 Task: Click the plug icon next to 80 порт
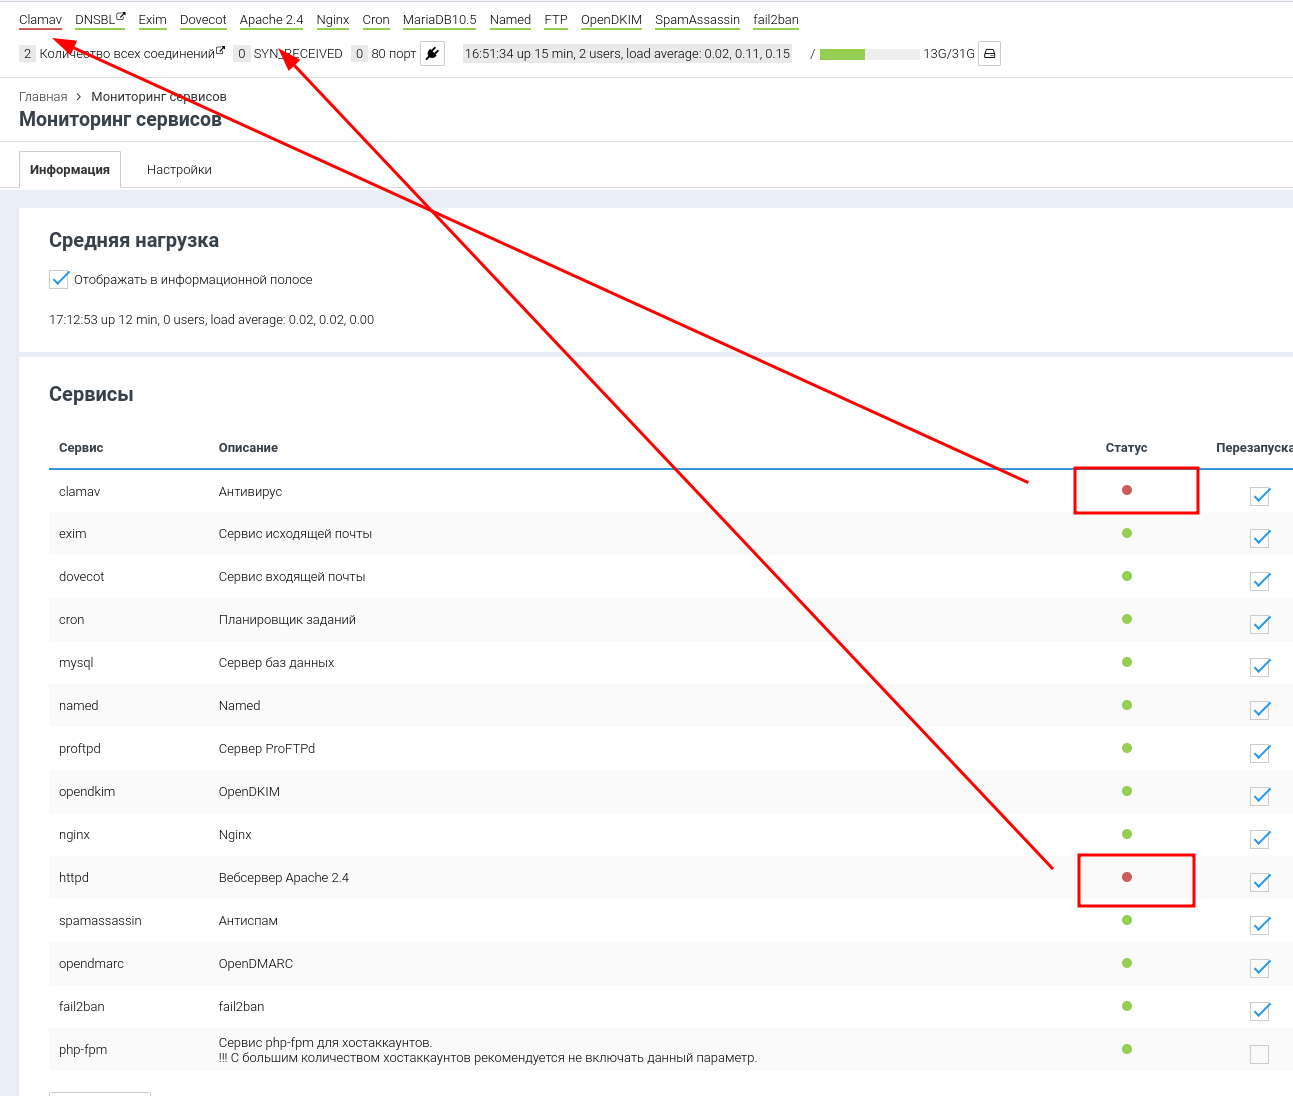tap(432, 54)
